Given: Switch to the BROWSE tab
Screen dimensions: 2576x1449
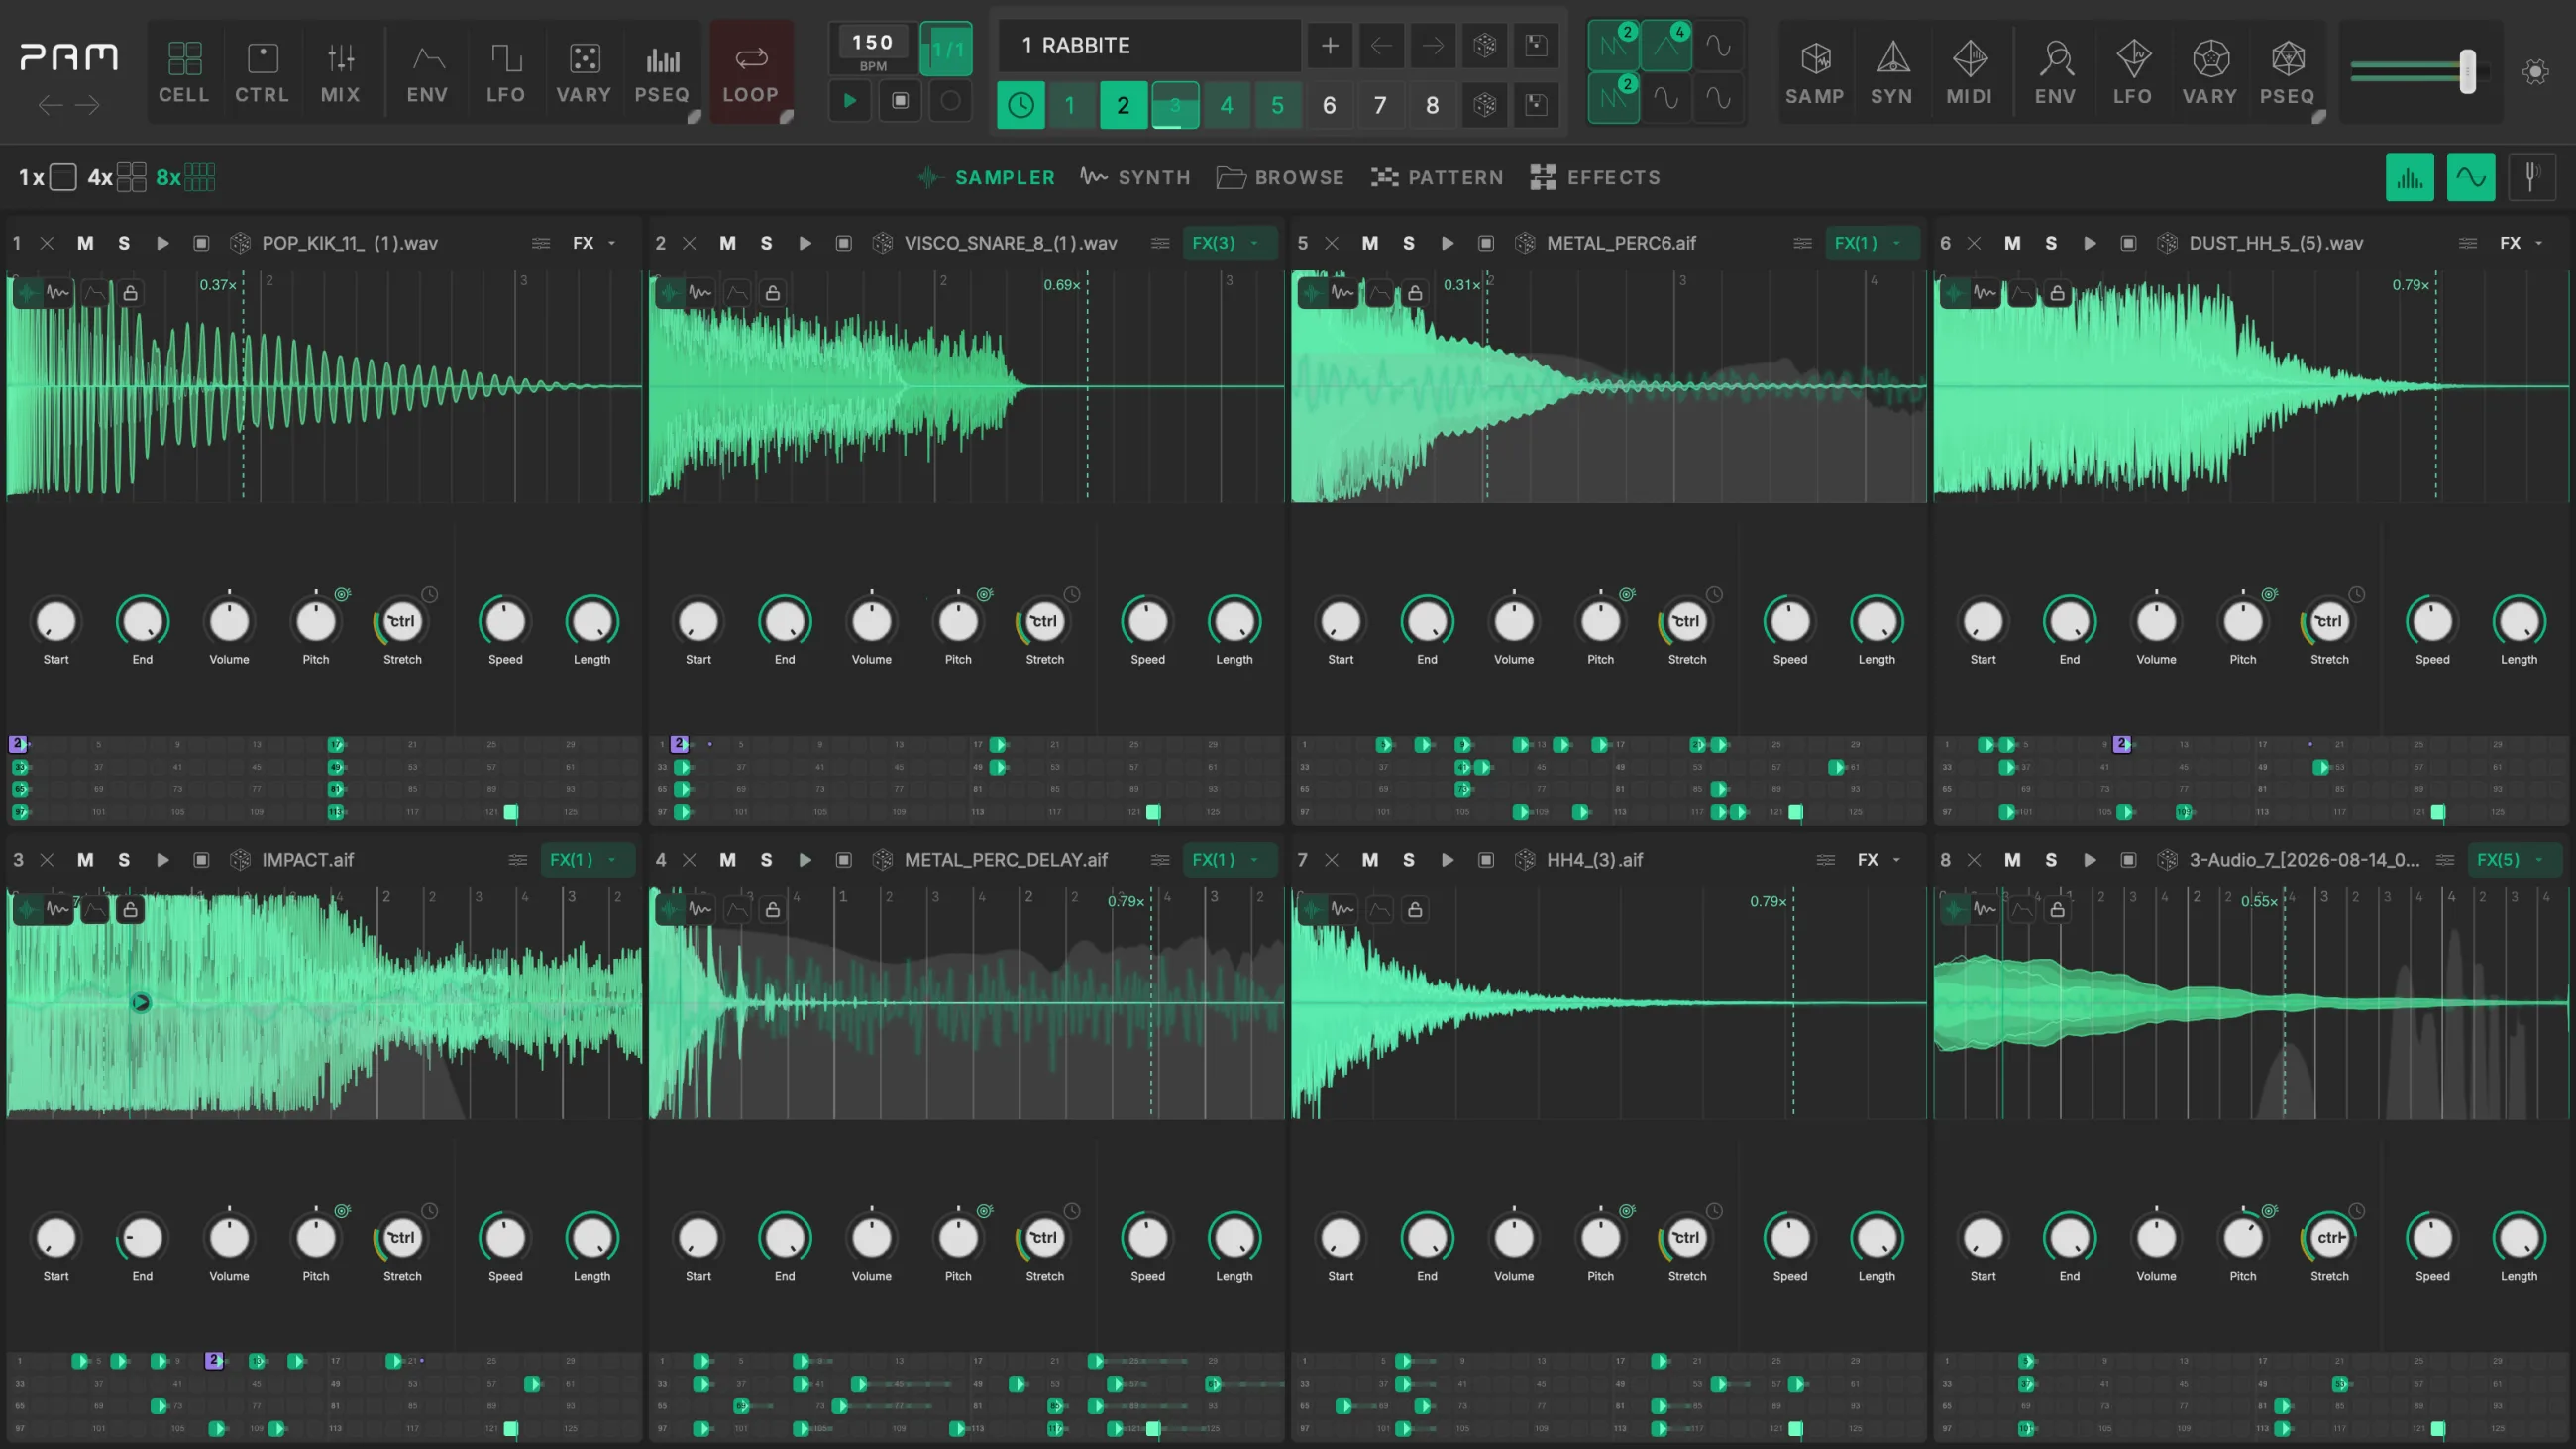Looking at the screenshot, I should tap(1281, 178).
